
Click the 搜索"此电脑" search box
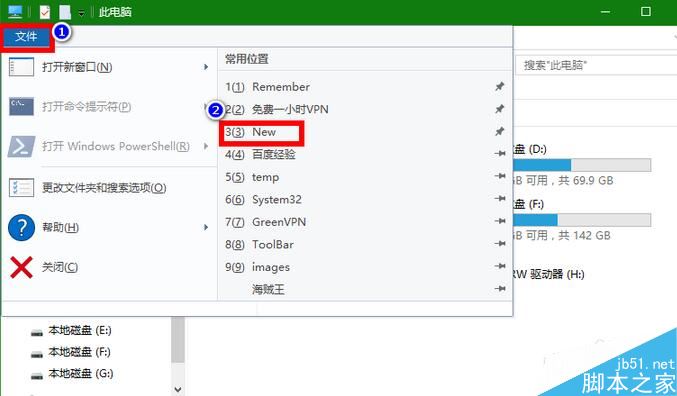point(596,66)
